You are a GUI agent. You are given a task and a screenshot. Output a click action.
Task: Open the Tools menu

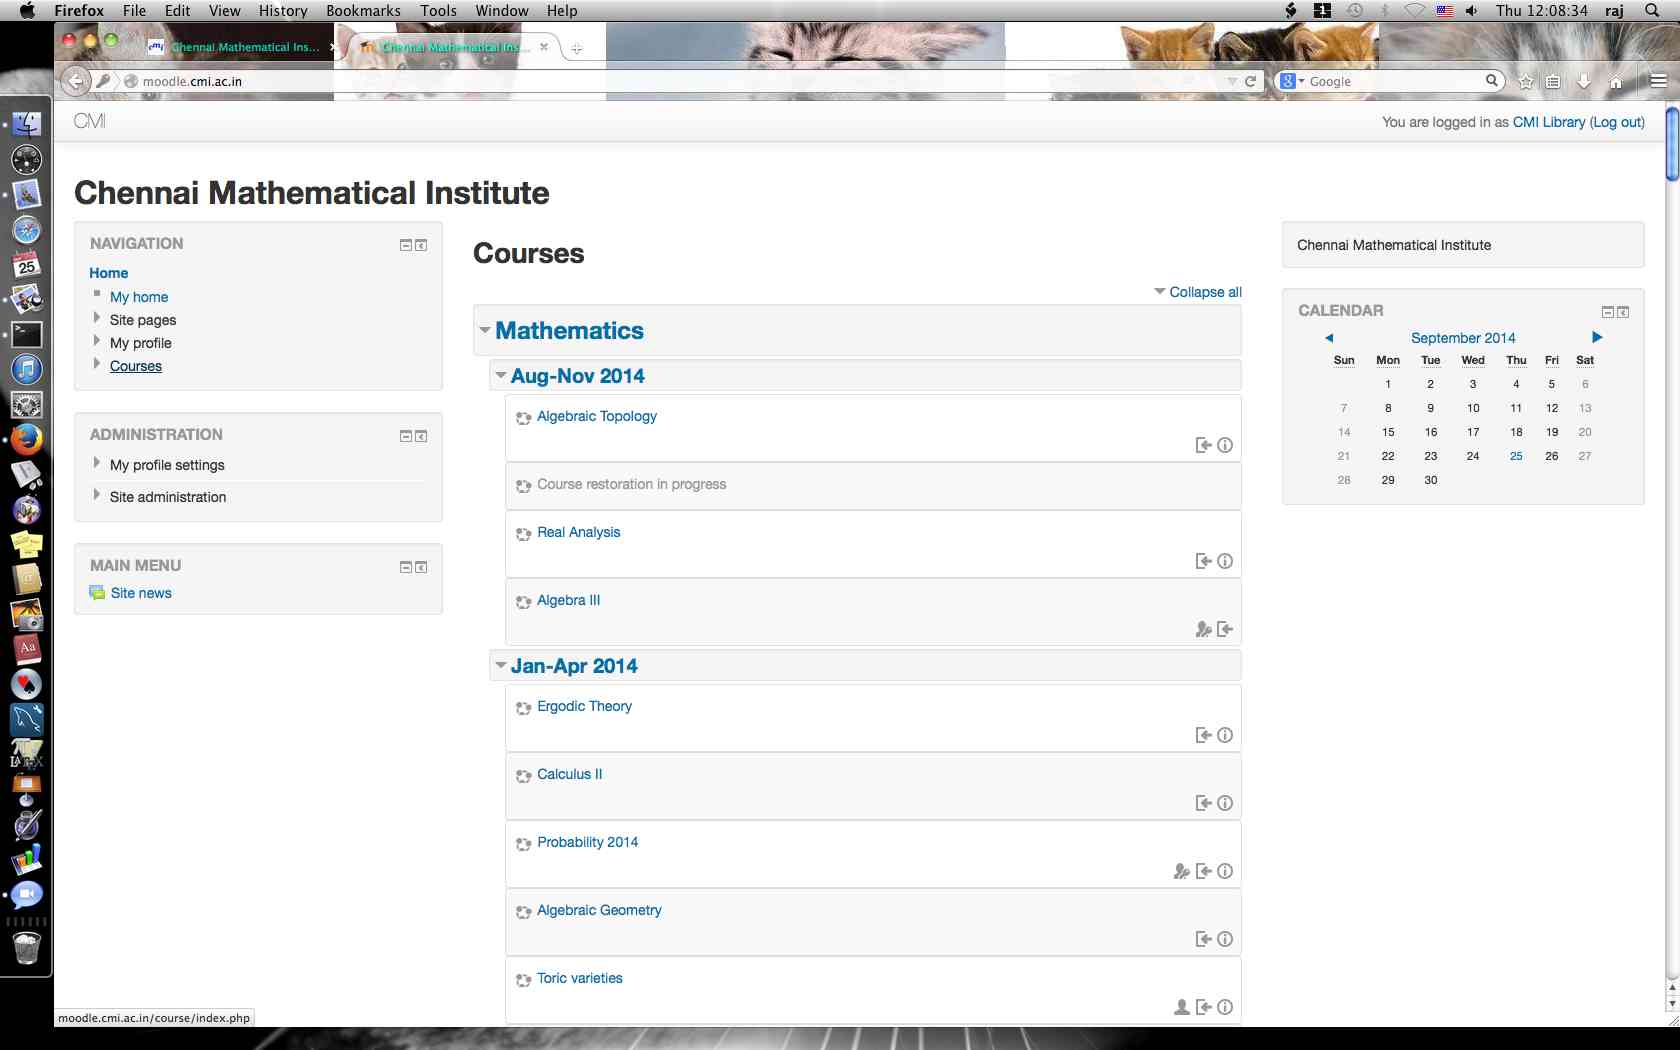438,10
